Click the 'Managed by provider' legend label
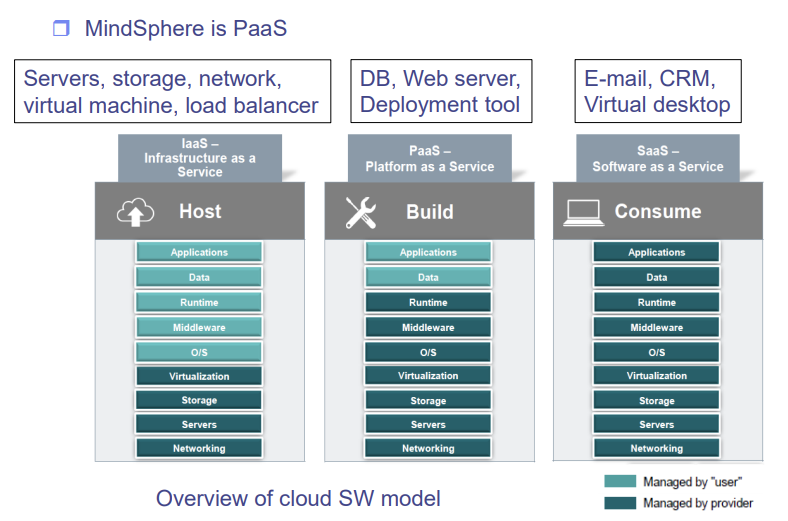Image resolution: width=788 pixels, height=521 pixels. [x=698, y=503]
